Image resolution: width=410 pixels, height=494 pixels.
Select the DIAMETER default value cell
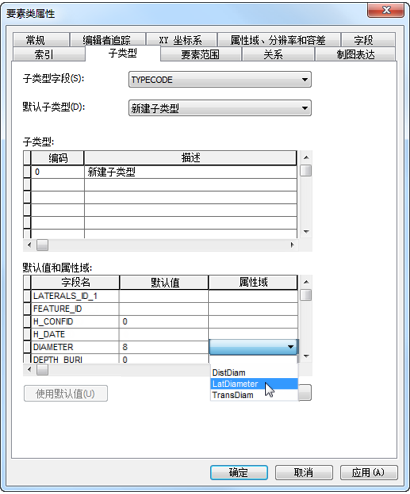tap(164, 347)
